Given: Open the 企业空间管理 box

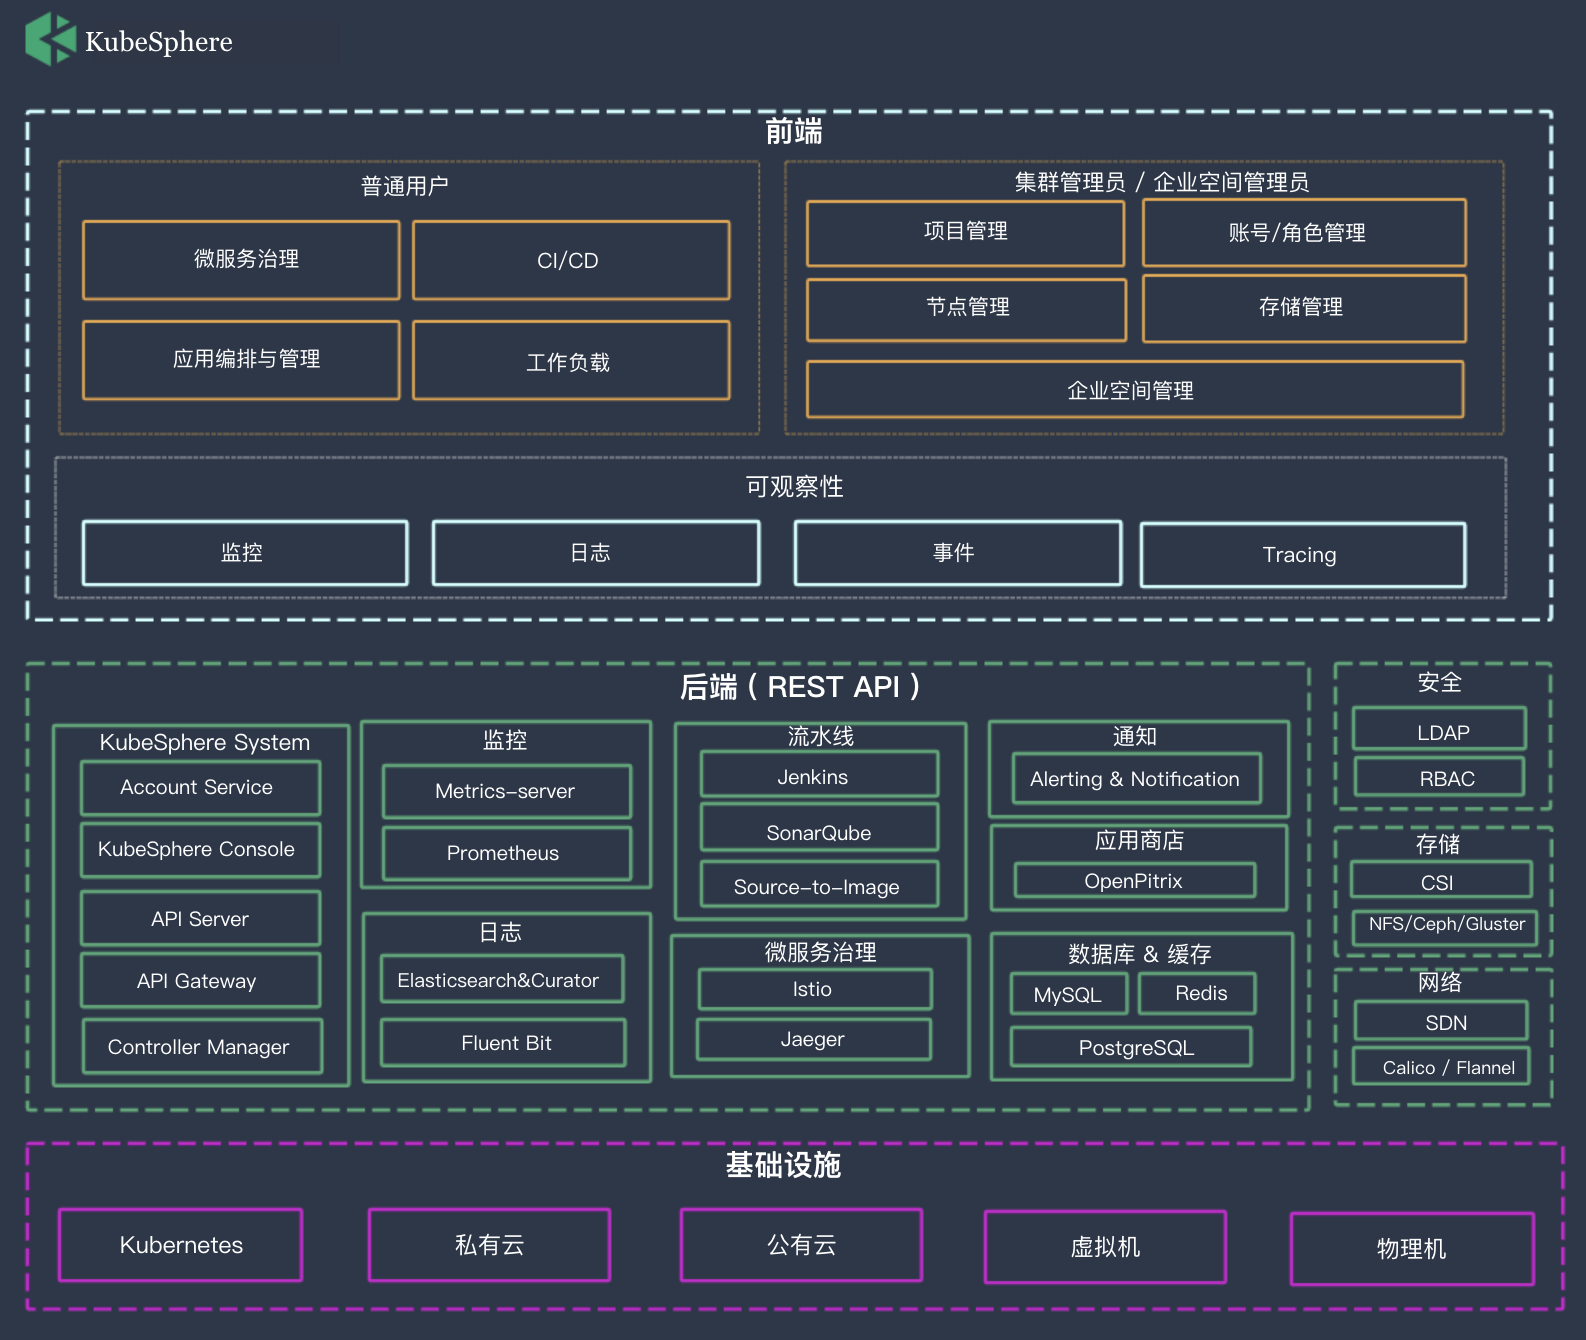Looking at the screenshot, I should tap(1134, 390).
